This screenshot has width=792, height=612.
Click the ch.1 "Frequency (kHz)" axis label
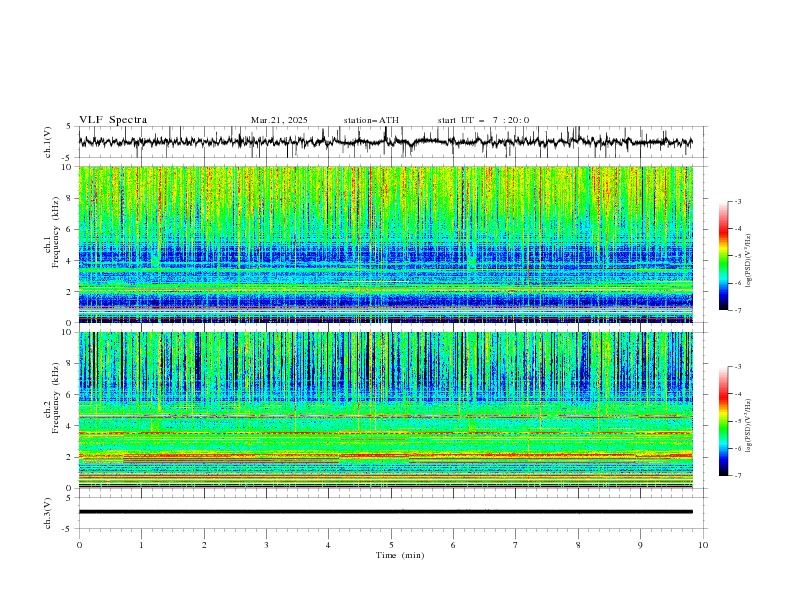pos(56,232)
